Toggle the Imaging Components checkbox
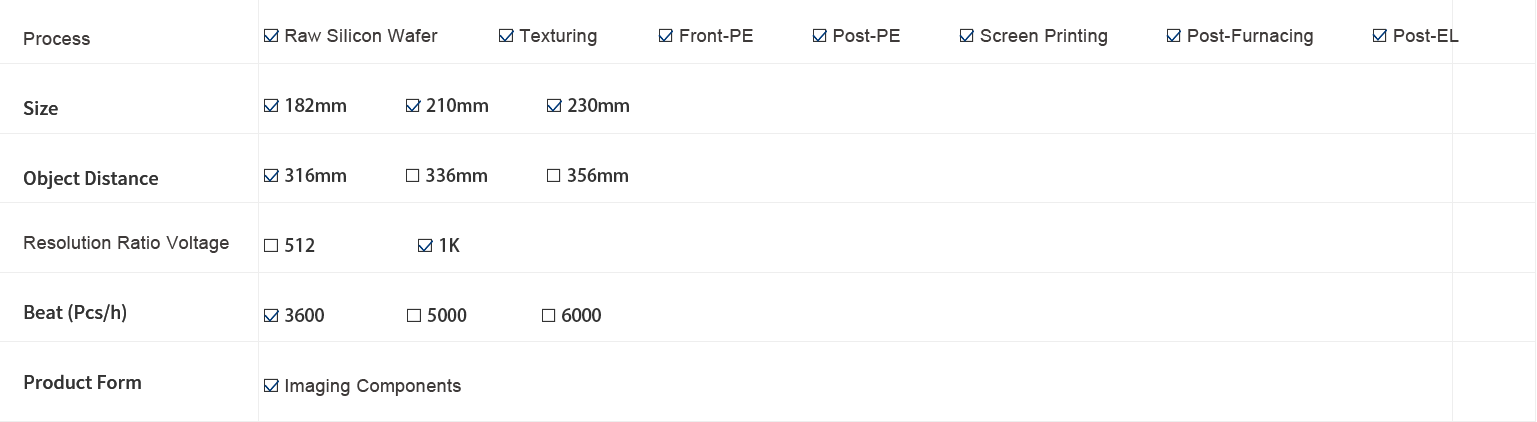Screen dimensions: 1537x422 [x=271, y=386]
